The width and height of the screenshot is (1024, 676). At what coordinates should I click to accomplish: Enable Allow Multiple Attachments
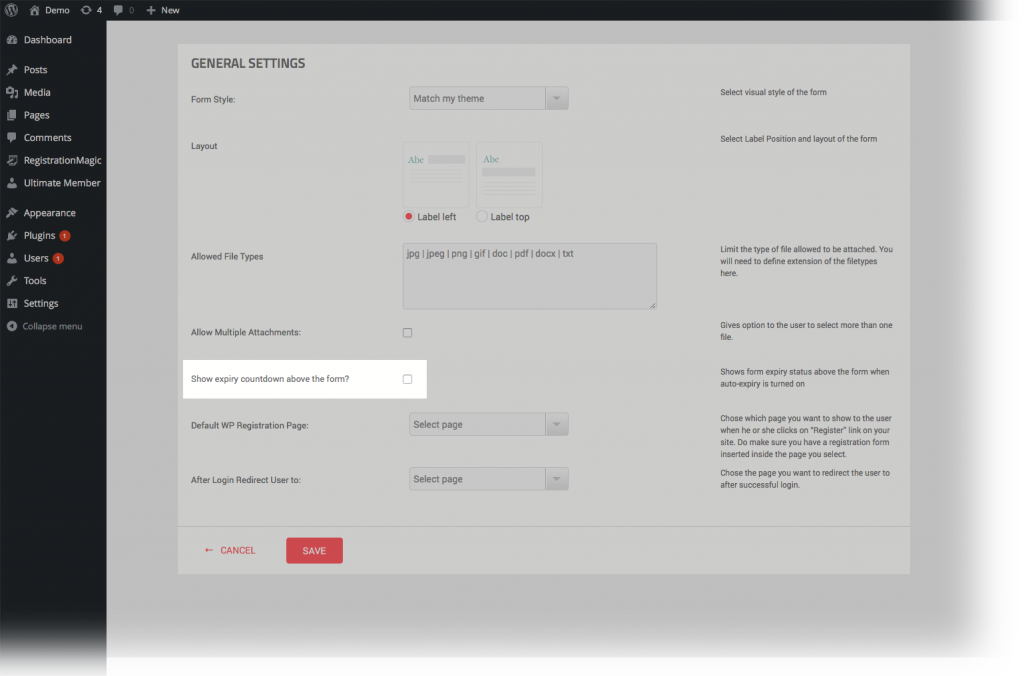pos(407,332)
